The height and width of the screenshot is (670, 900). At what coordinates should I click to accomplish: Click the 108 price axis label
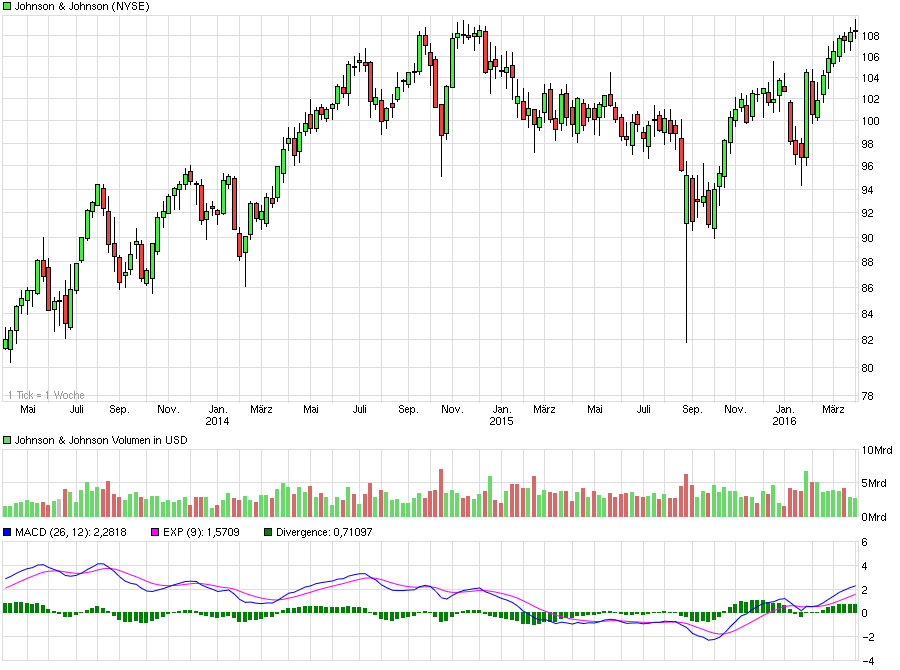click(x=870, y=36)
